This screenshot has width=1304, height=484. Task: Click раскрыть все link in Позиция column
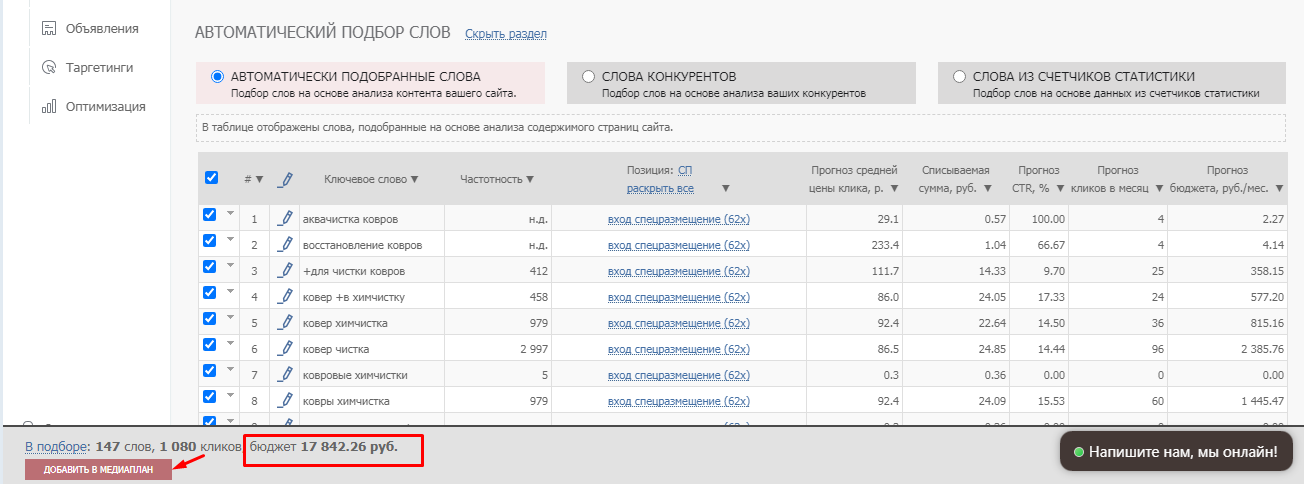(660, 188)
